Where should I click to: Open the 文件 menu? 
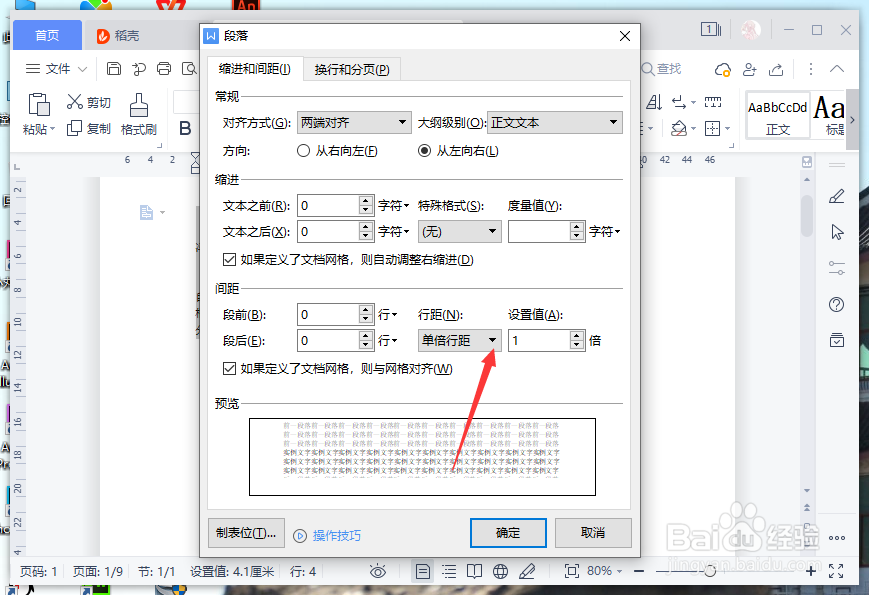point(56,68)
